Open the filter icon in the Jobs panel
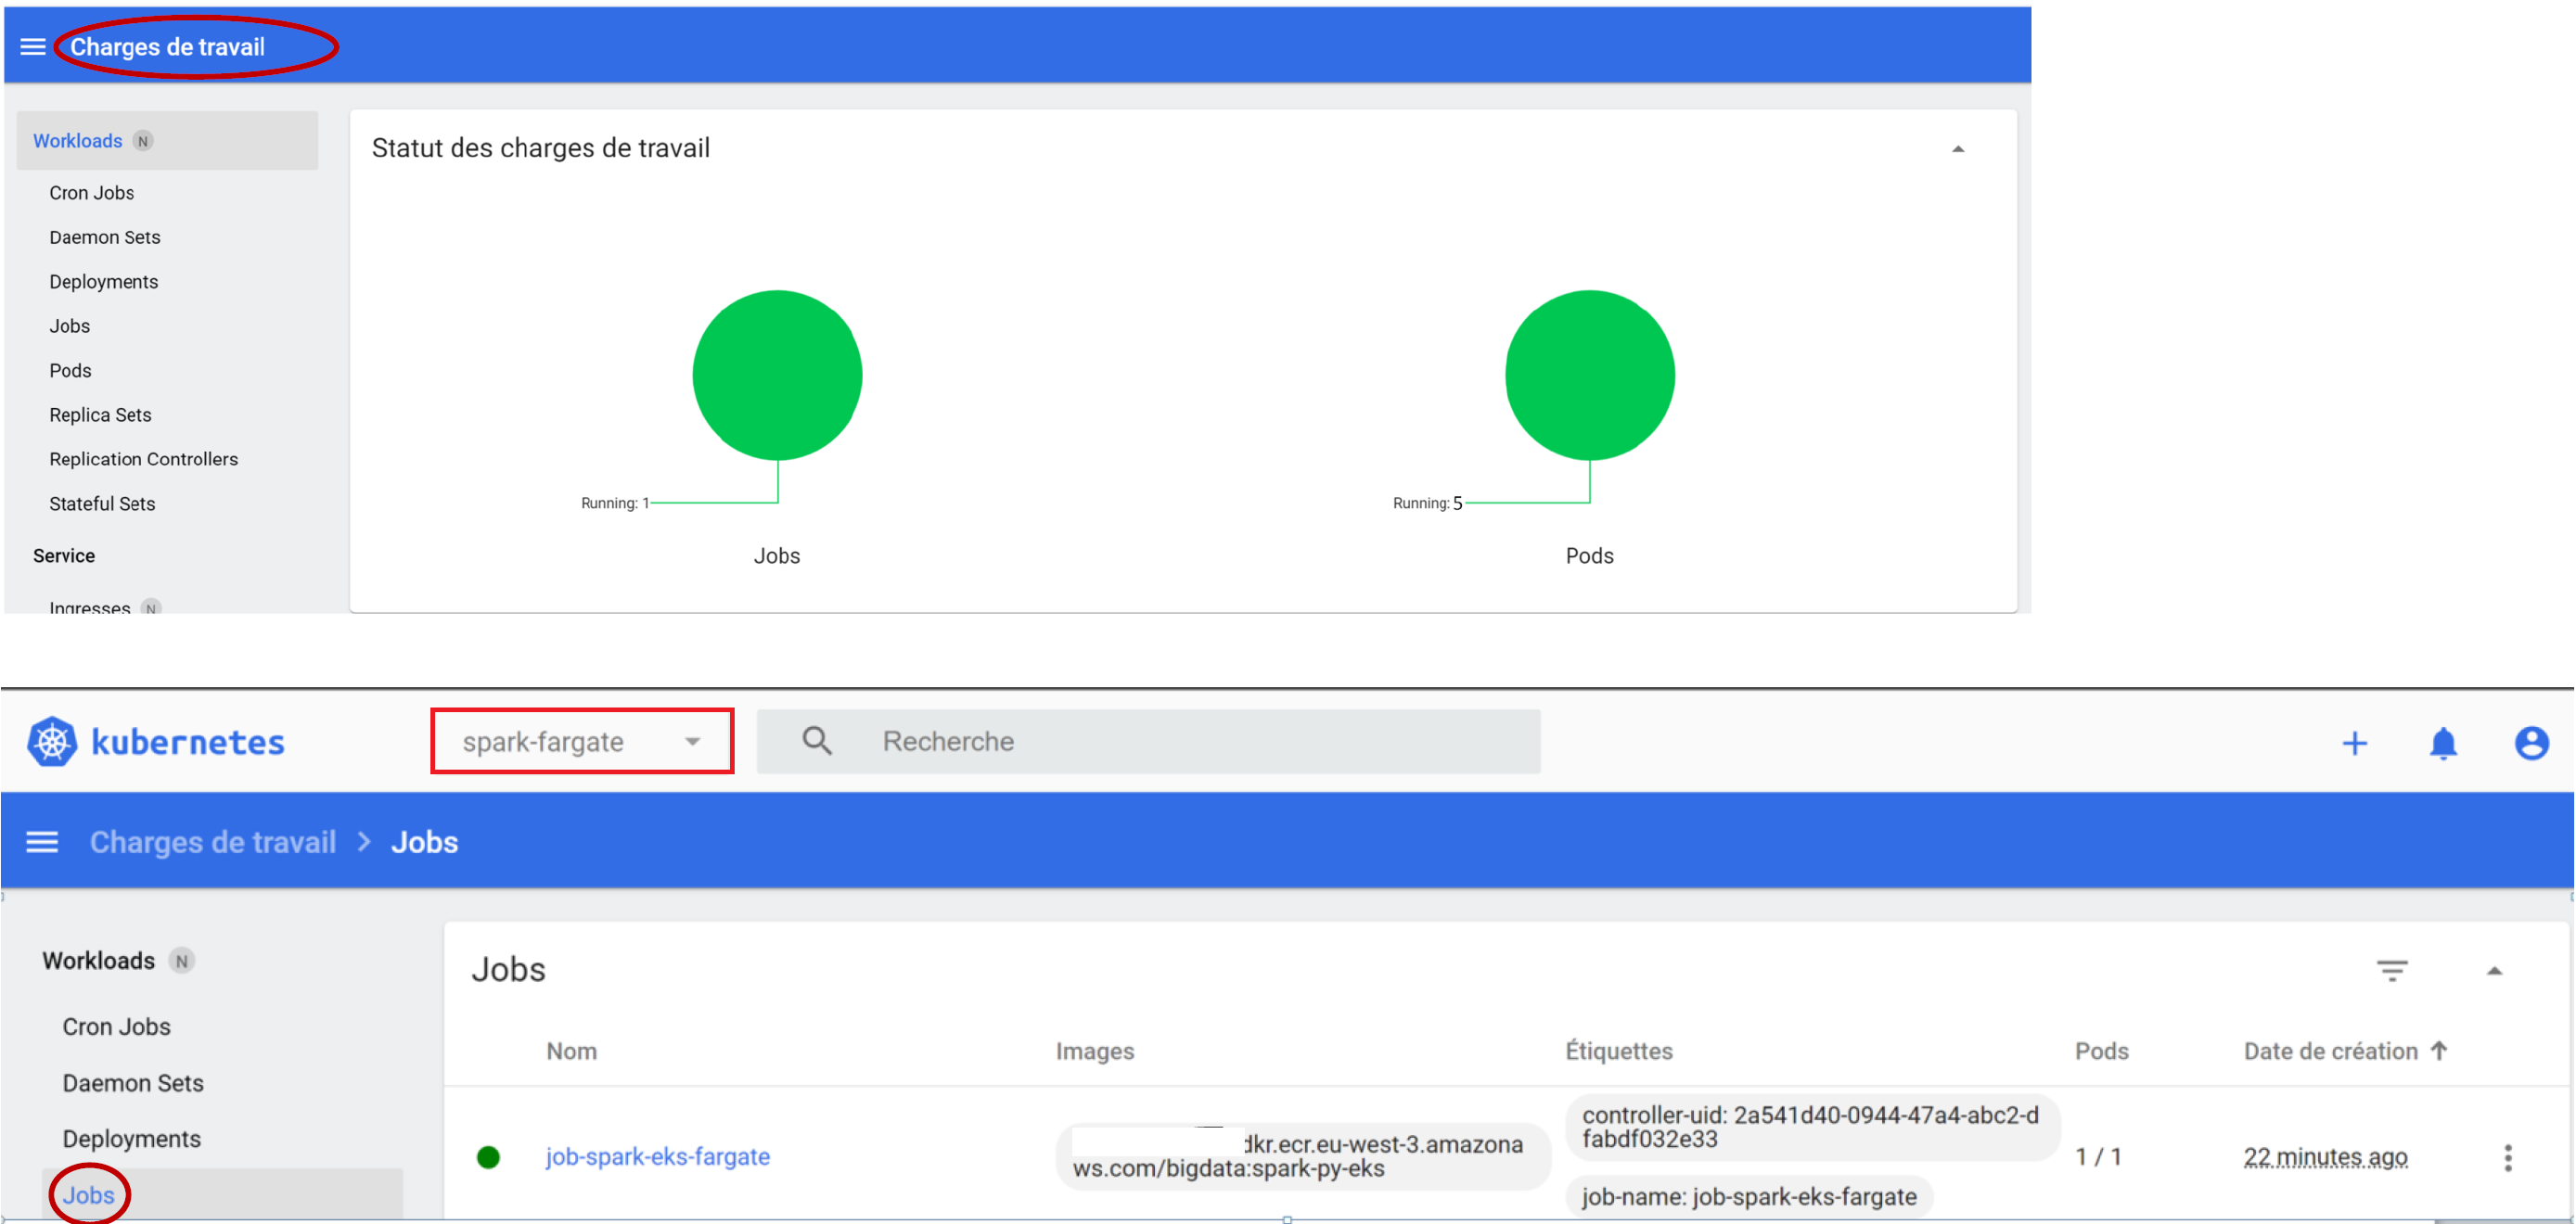This screenshot has height=1224, width=2576. pyautogui.click(x=2394, y=969)
